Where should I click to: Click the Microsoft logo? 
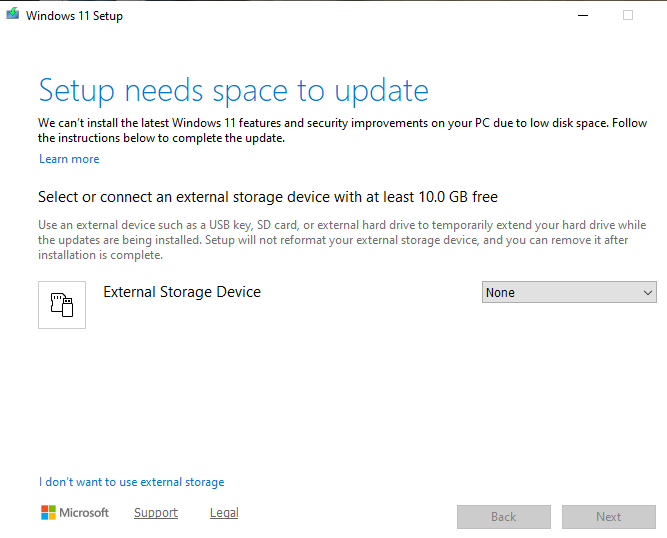pos(75,512)
